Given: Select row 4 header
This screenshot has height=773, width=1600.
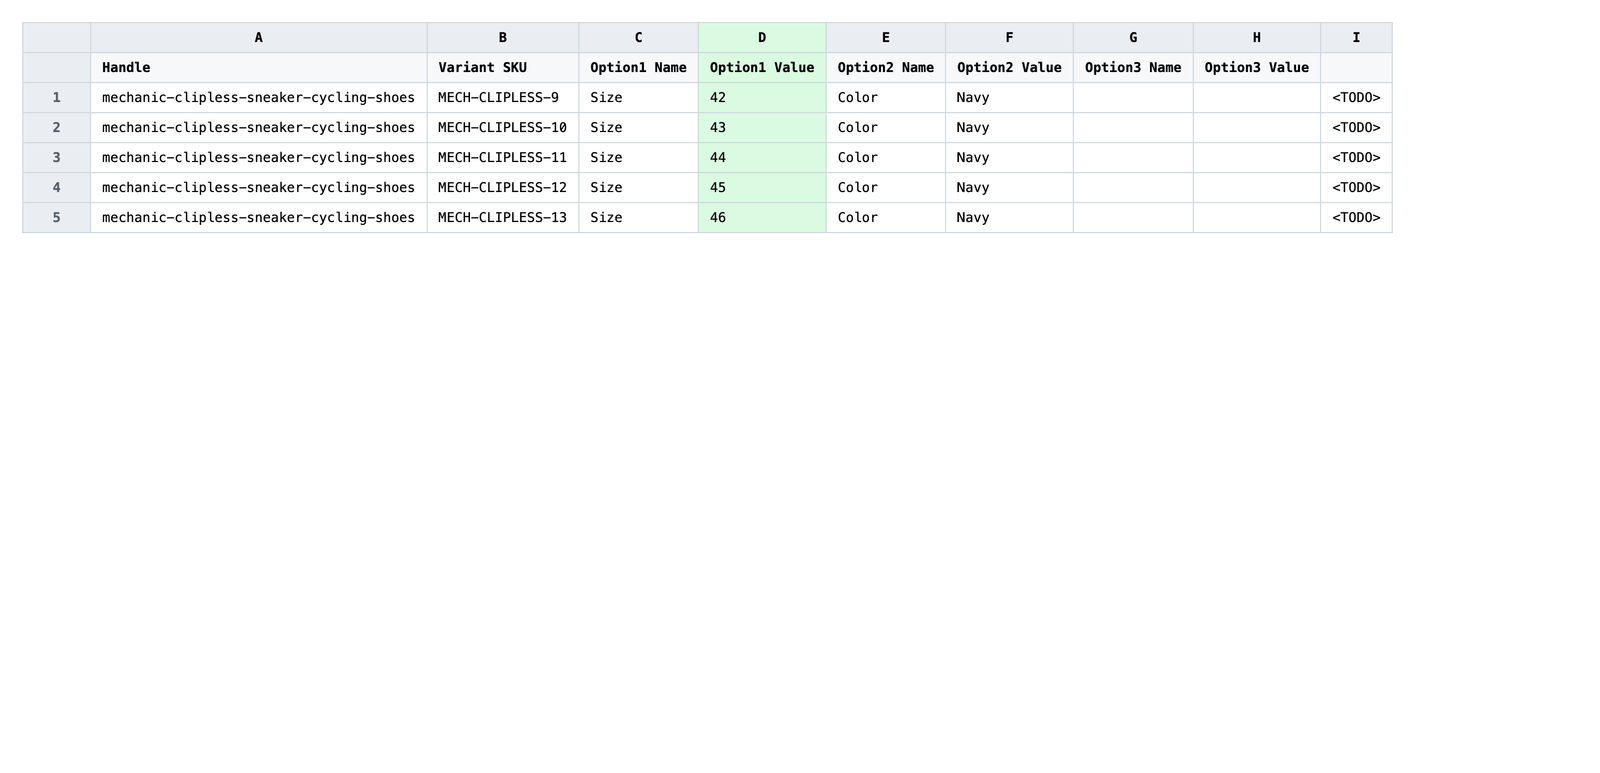Looking at the screenshot, I should (x=57, y=188).
